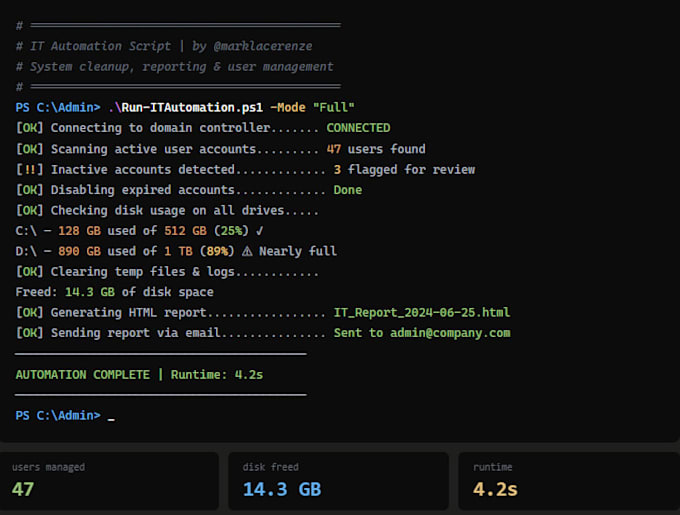Click the "Connecting to domain controller" line

tap(203, 128)
